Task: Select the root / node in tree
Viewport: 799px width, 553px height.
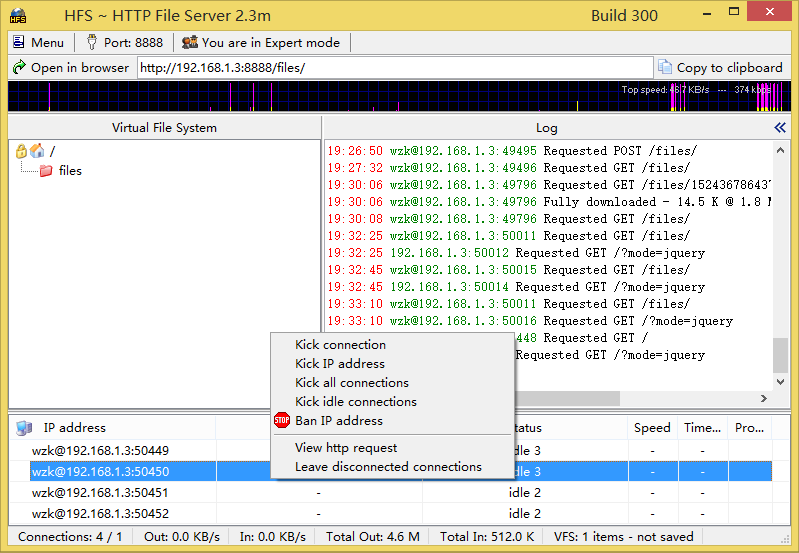Action: [52, 151]
